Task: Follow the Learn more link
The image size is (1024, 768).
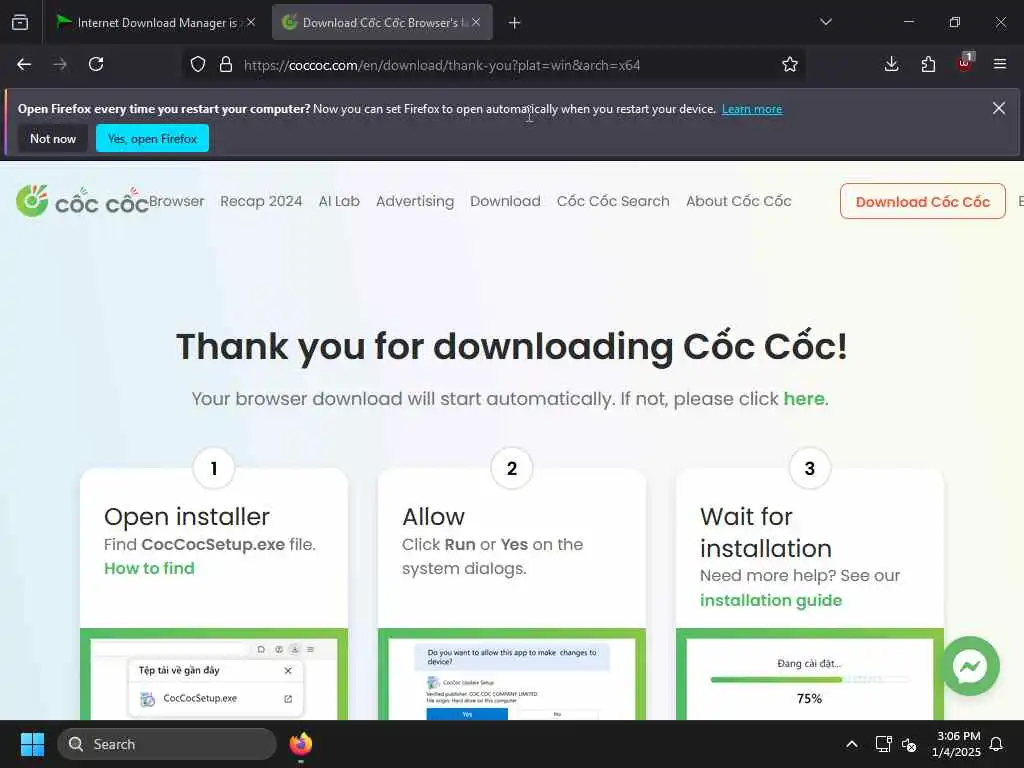Action: 752,109
